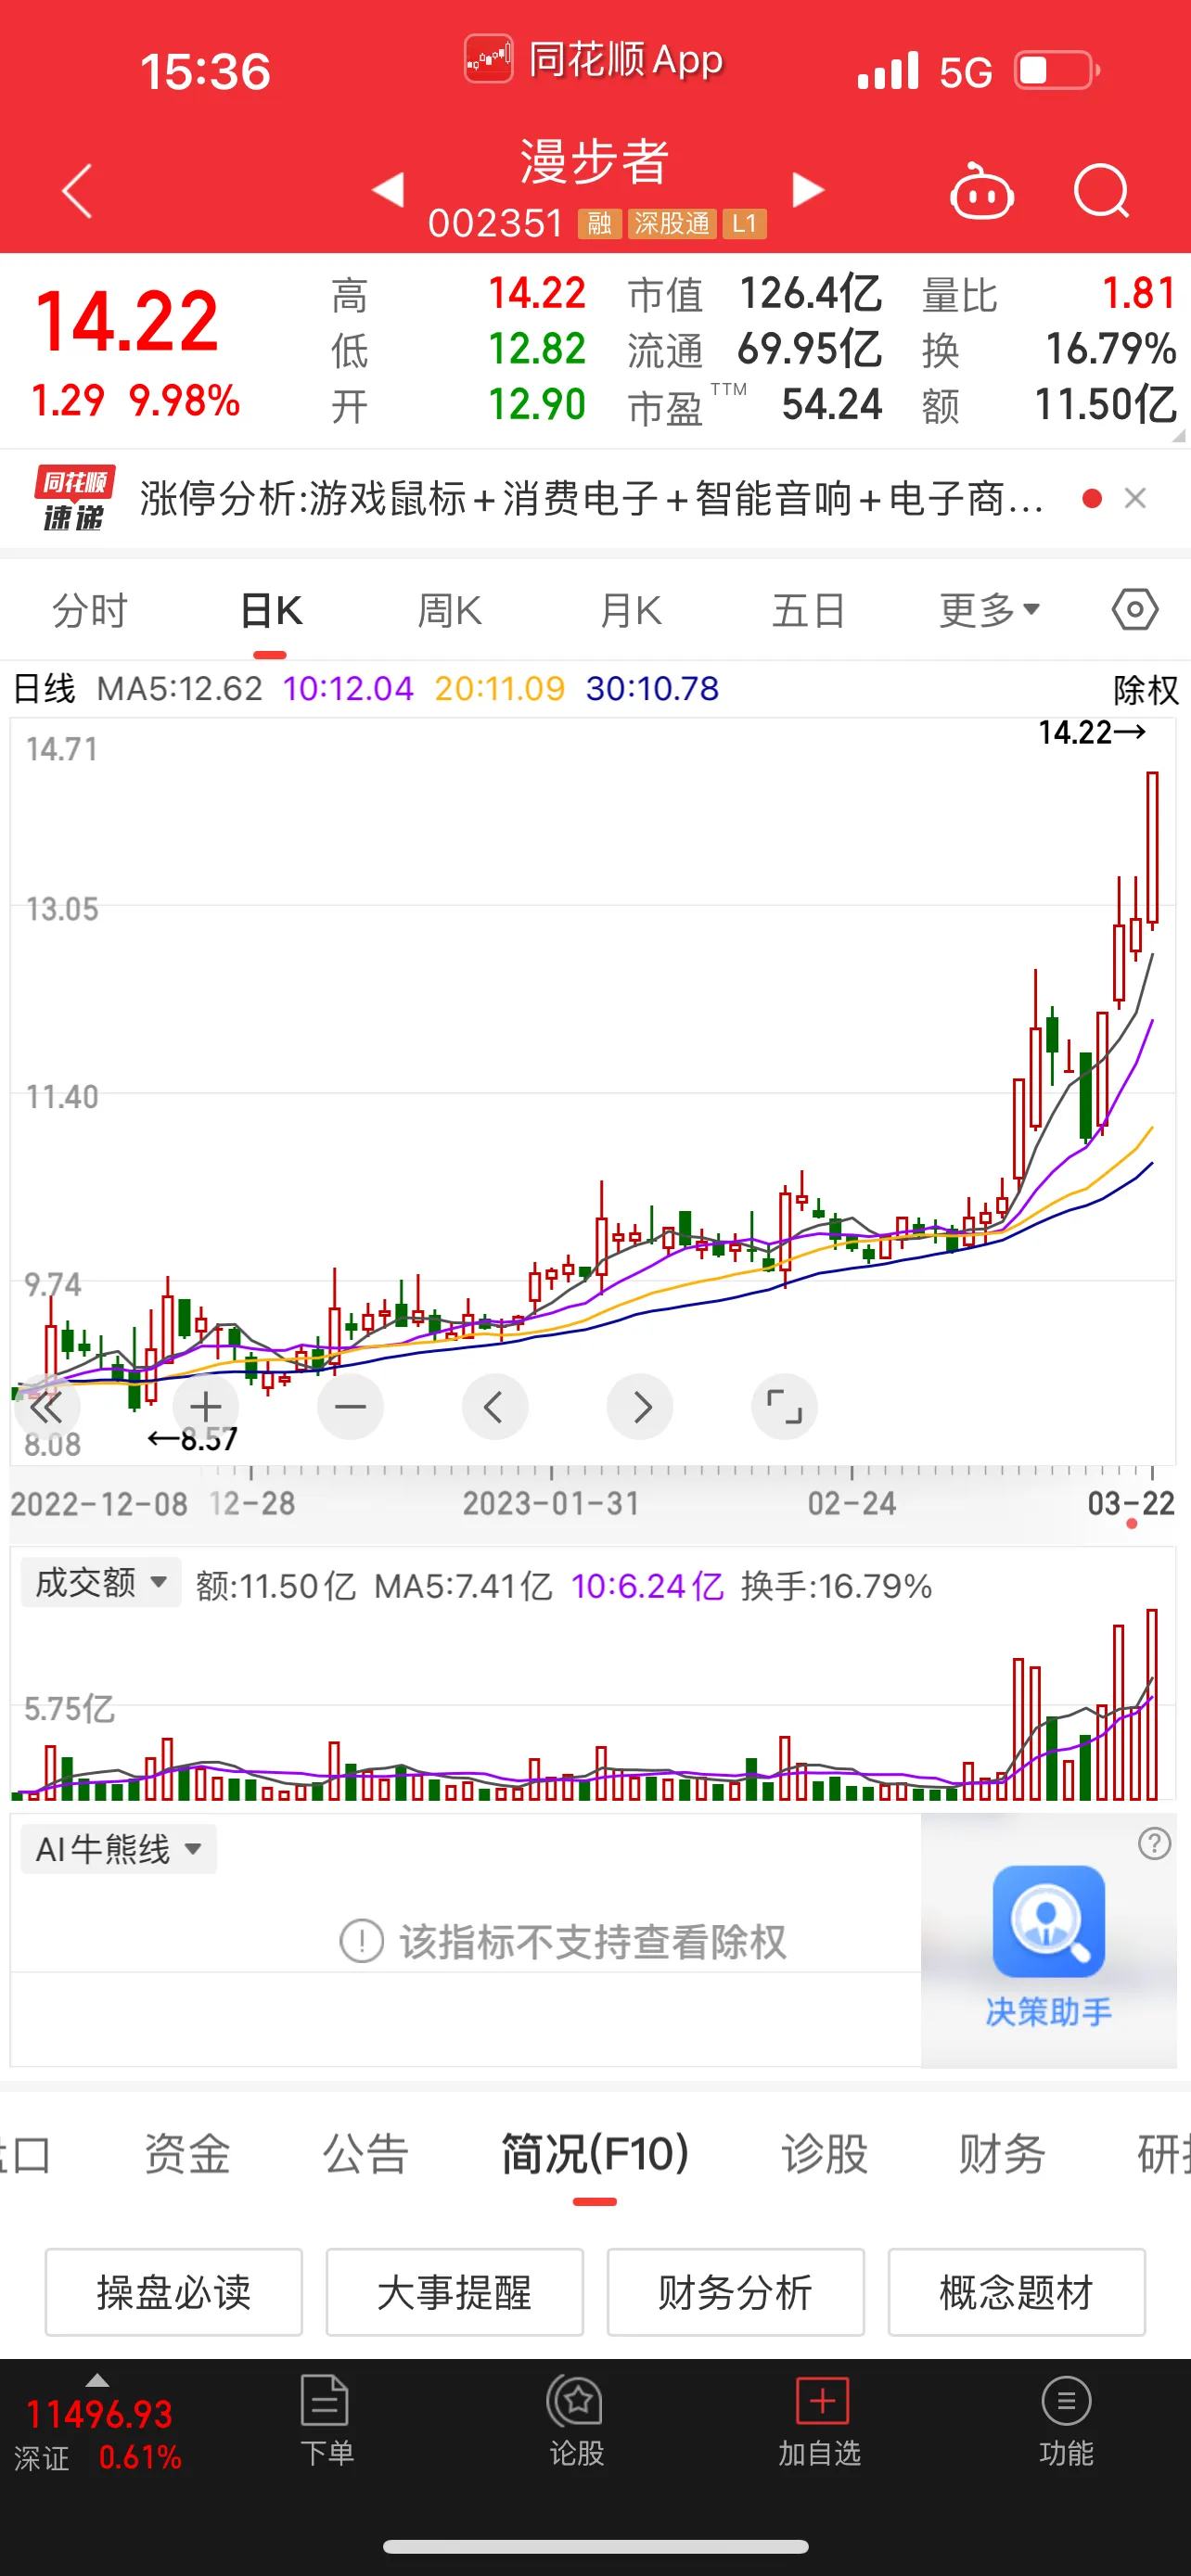This screenshot has height=2576, width=1191.
Task: Open help question mark icon
Action: point(1154,1843)
